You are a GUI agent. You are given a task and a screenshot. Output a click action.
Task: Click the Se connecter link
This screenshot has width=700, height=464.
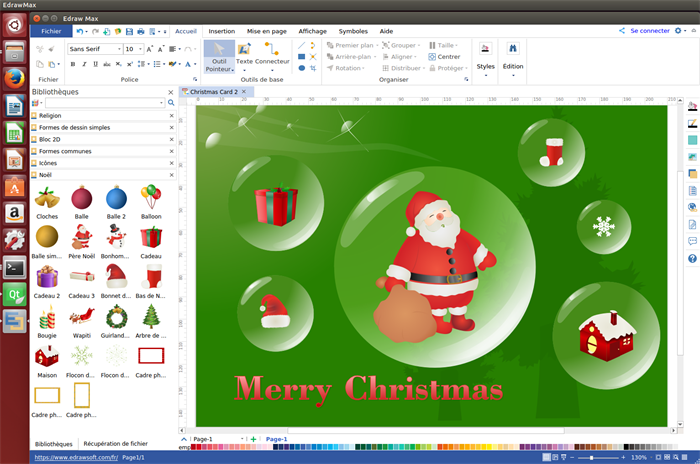[x=650, y=30]
